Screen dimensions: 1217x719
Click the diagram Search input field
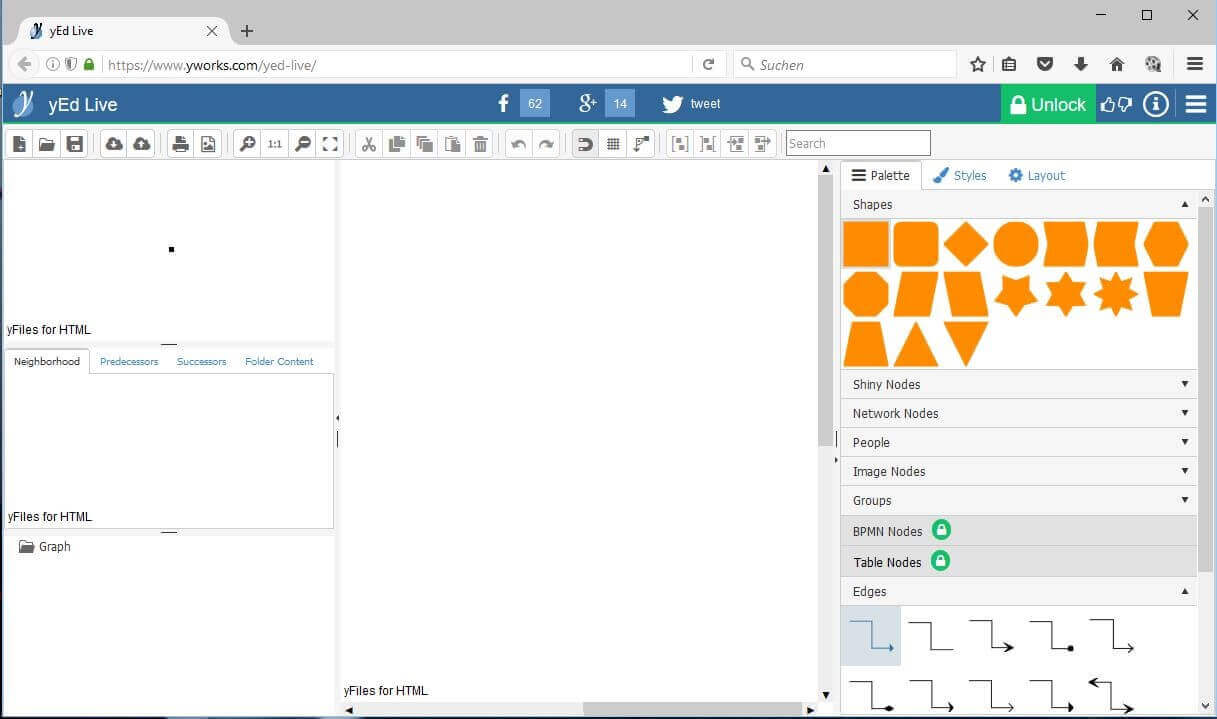pos(857,143)
